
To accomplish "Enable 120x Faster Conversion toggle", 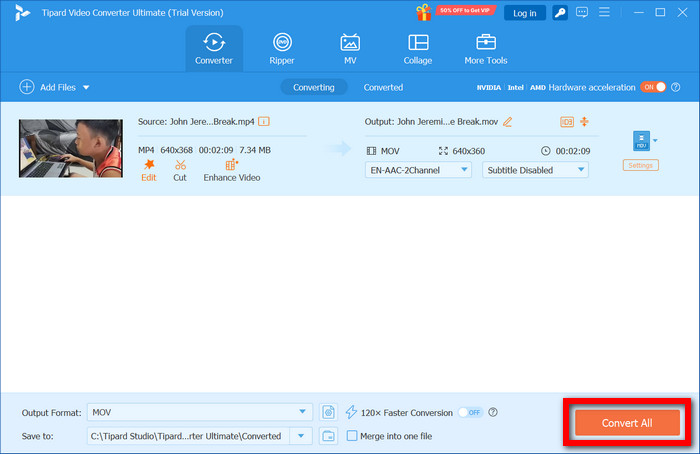I will [x=471, y=412].
